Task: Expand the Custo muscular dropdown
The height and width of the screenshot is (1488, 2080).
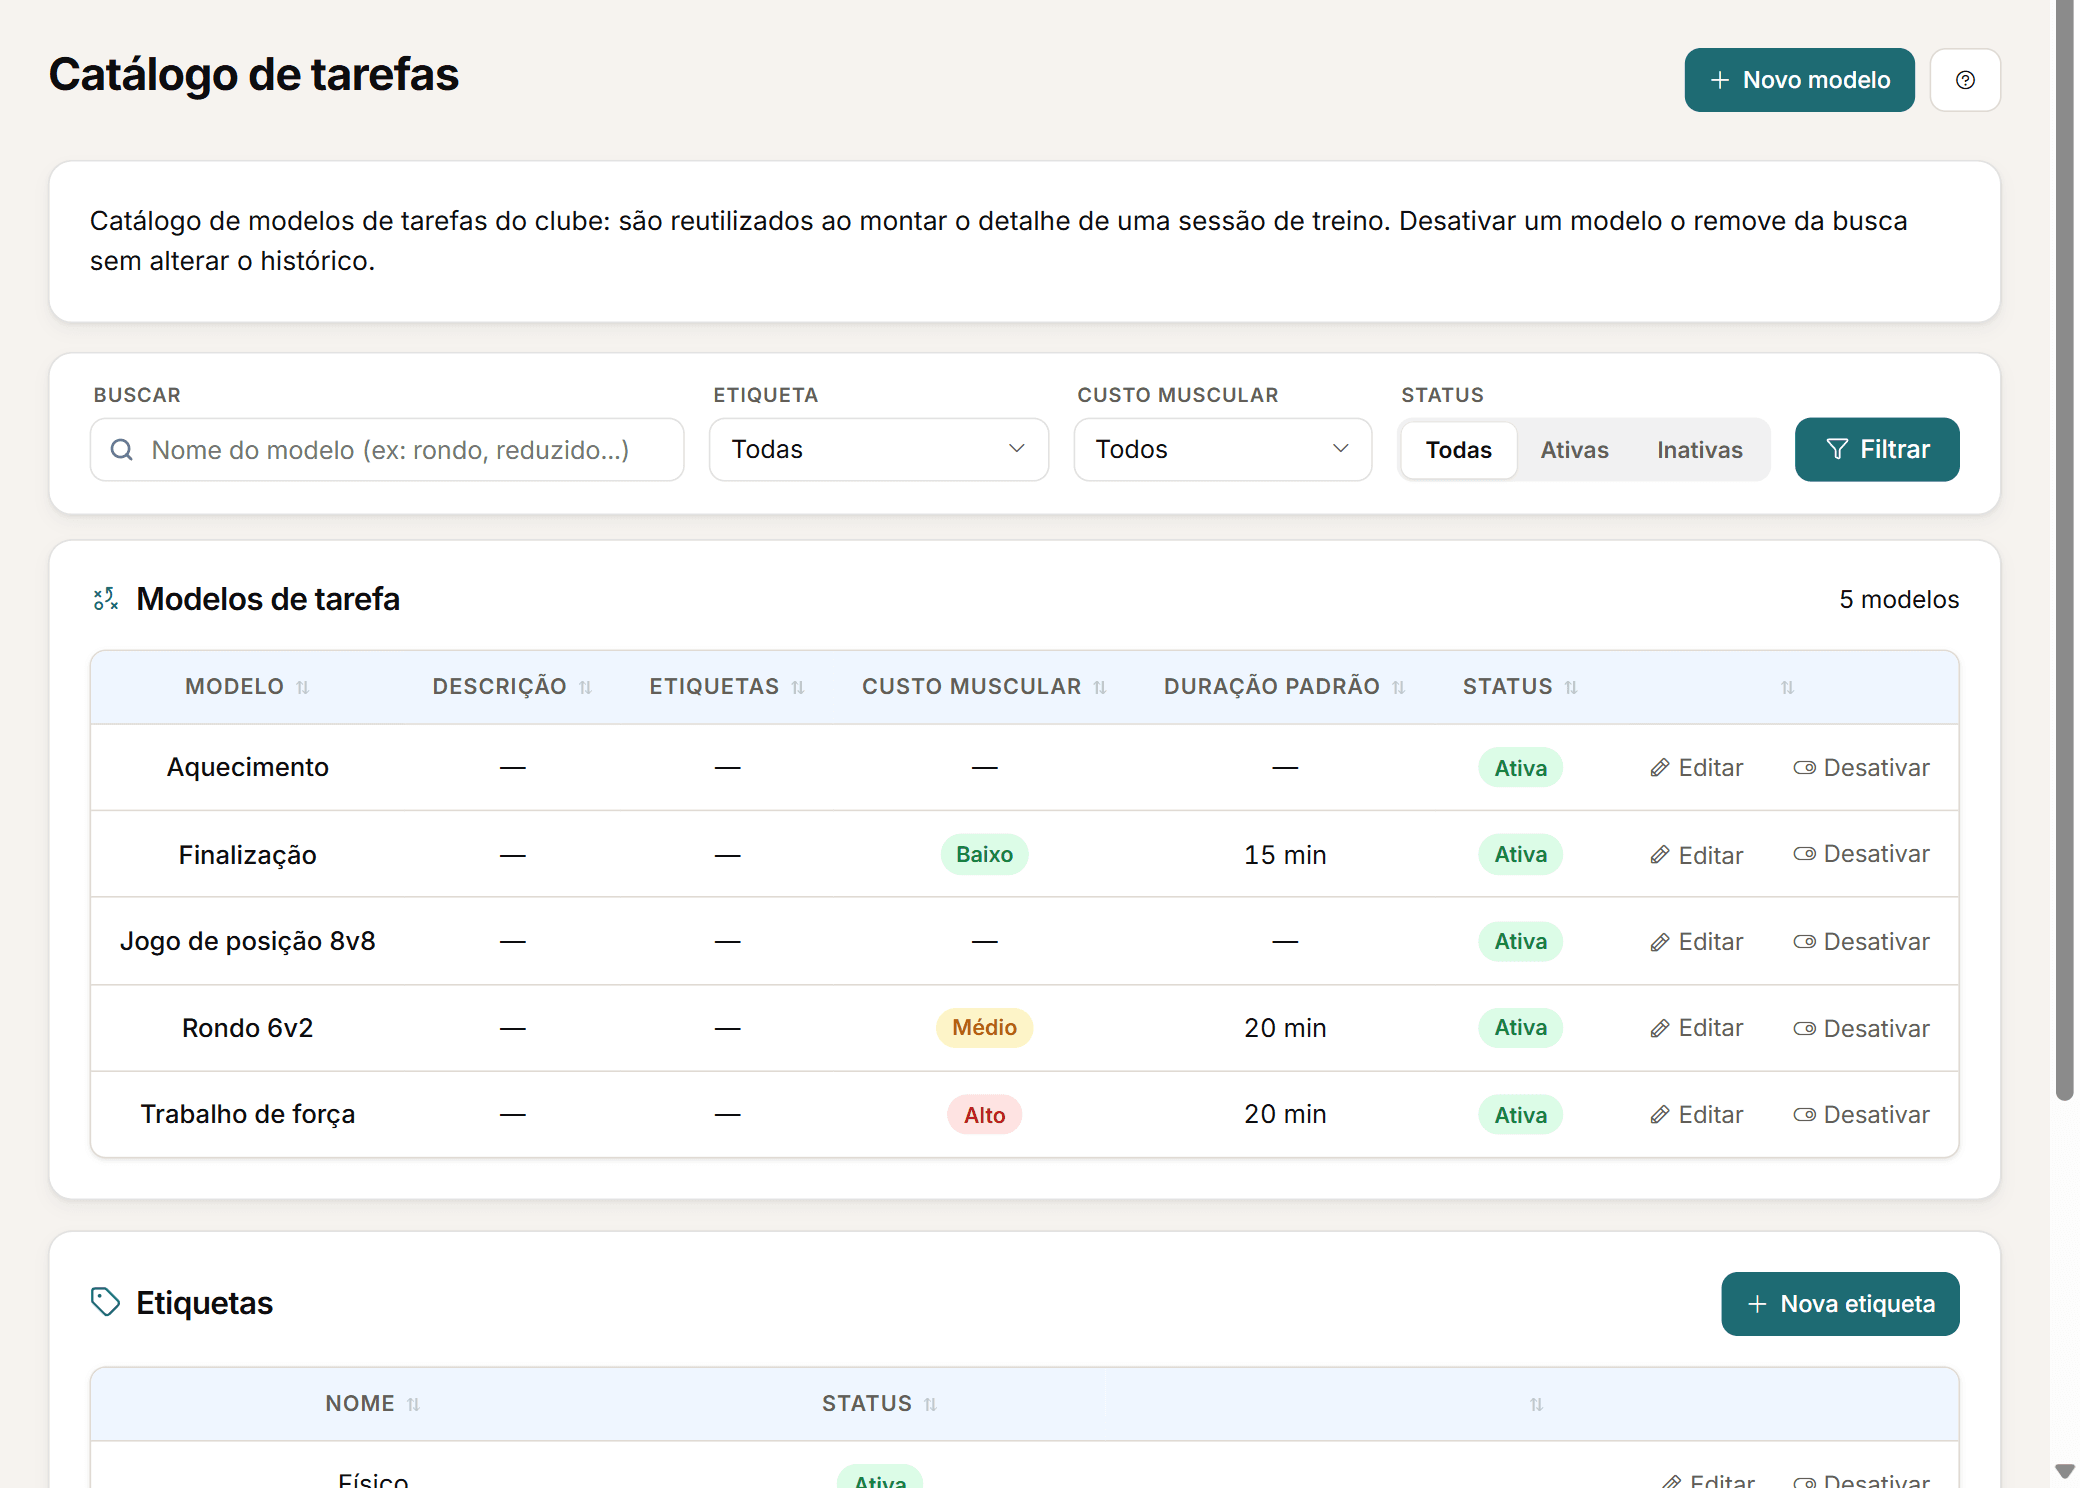Action: click(x=1222, y=450)
